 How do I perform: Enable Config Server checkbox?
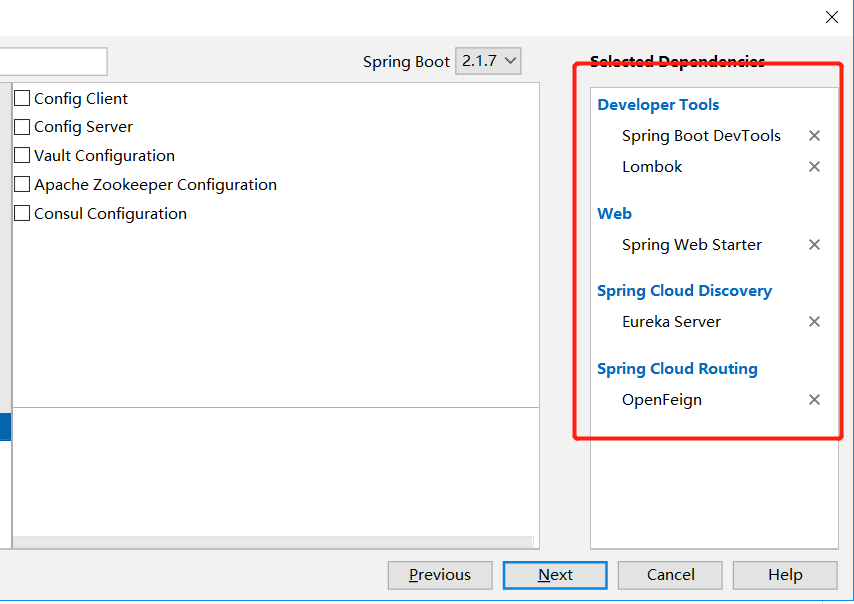[22, 127]
